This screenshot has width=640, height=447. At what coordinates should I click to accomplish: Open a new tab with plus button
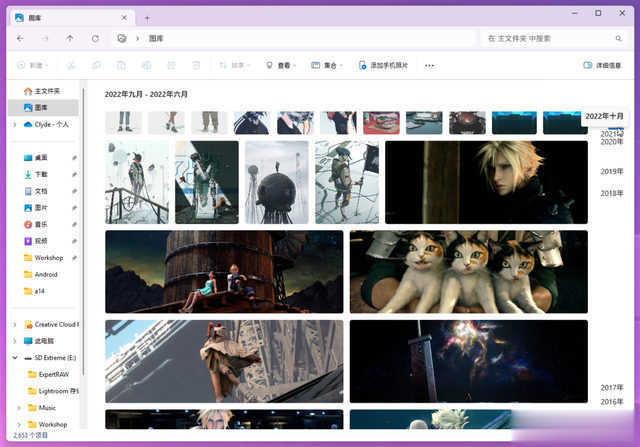147,18
